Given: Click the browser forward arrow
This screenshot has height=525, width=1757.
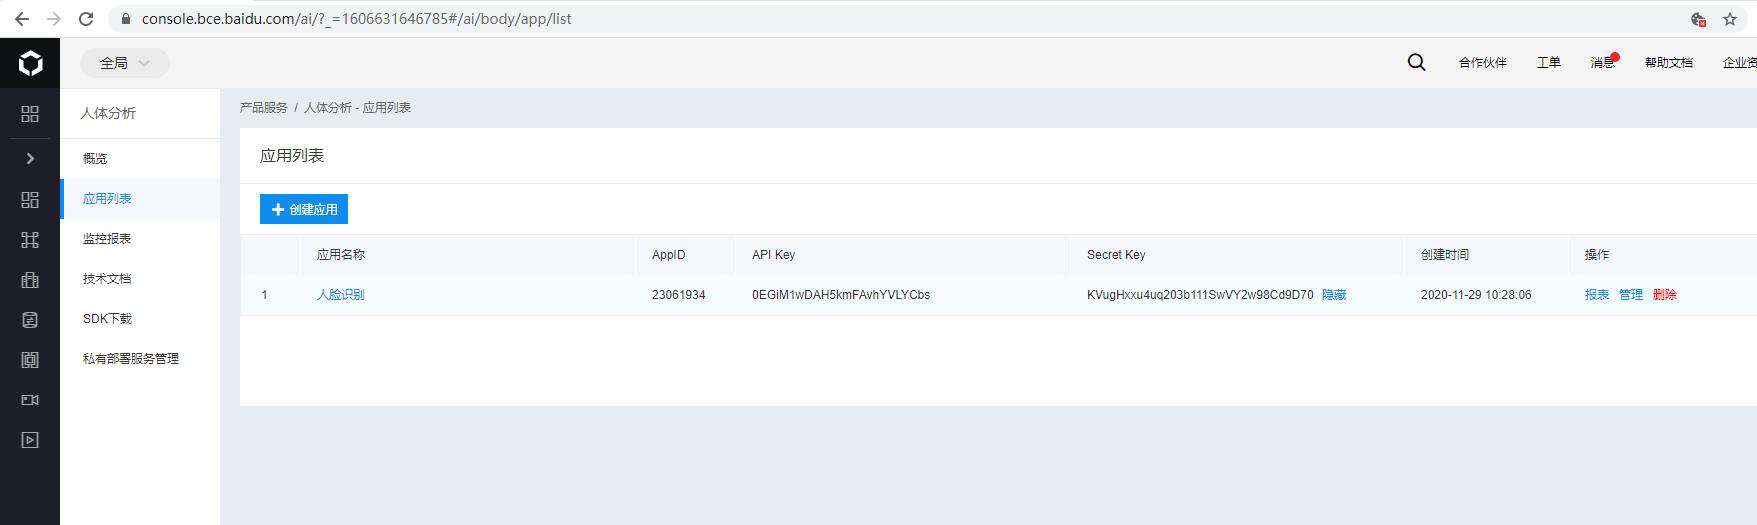Looking at the screenshot, I should (x=54, y=19).
